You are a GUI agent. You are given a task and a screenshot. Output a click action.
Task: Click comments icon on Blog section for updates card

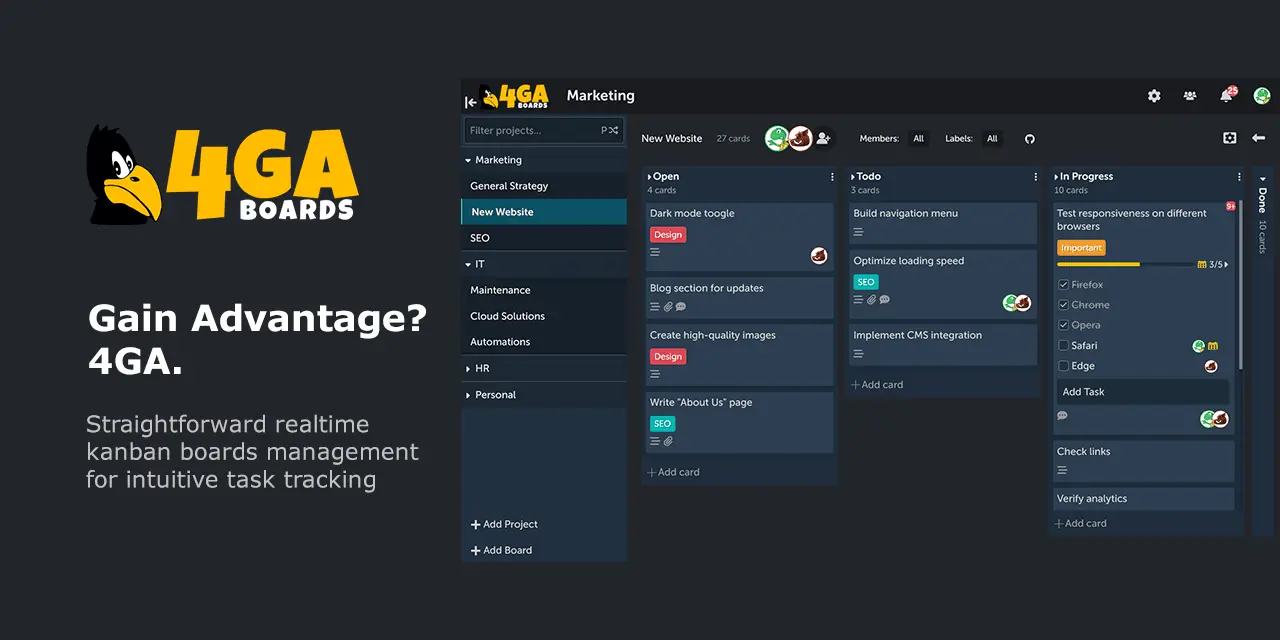click(x=681, y=307)
